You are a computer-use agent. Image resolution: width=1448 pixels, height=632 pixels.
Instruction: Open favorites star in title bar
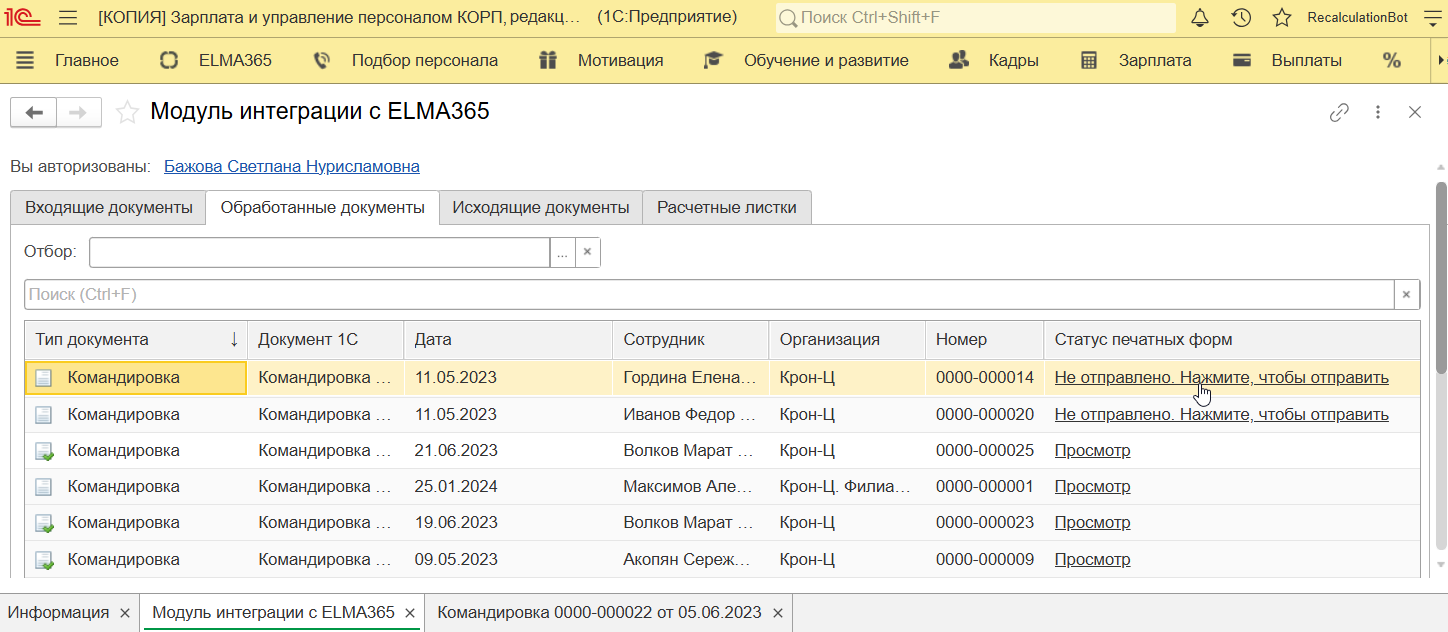(1282, 18)
